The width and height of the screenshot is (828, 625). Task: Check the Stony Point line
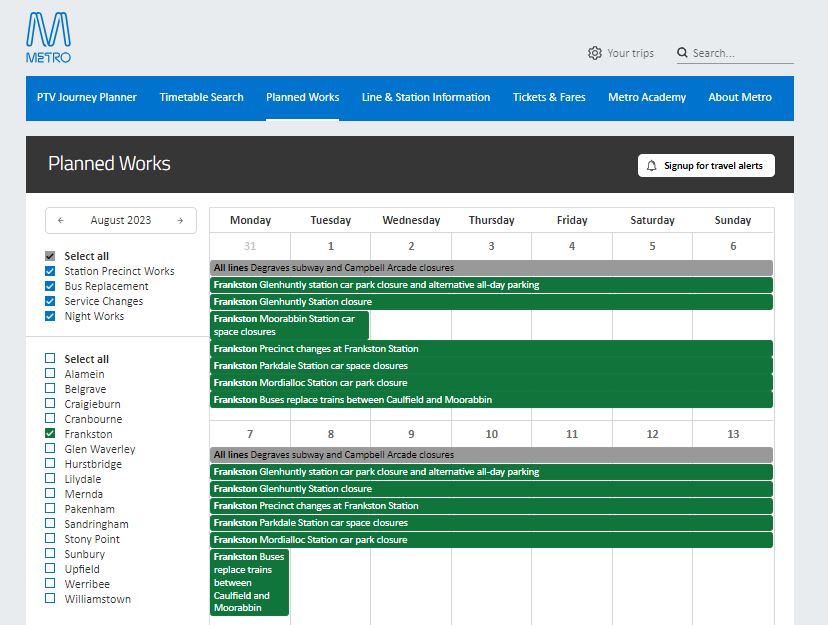pos(50,538)
